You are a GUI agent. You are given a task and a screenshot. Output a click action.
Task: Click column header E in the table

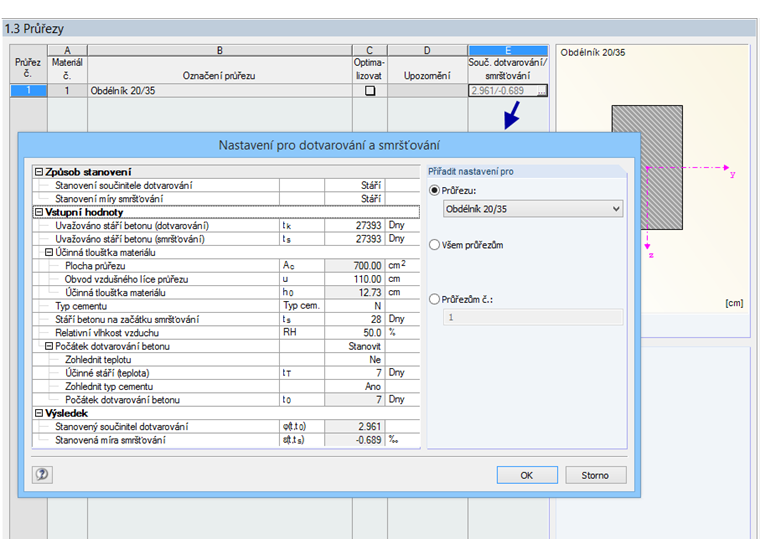pos(508,50)
